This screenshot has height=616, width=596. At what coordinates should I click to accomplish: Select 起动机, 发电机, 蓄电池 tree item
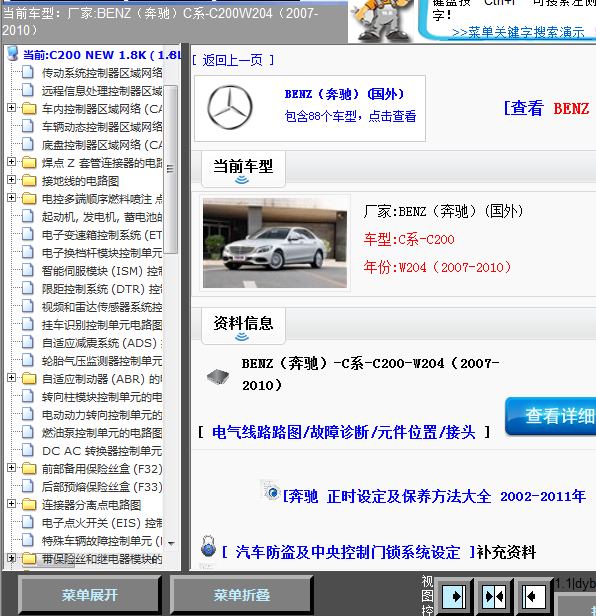click(x=102, y=216)
